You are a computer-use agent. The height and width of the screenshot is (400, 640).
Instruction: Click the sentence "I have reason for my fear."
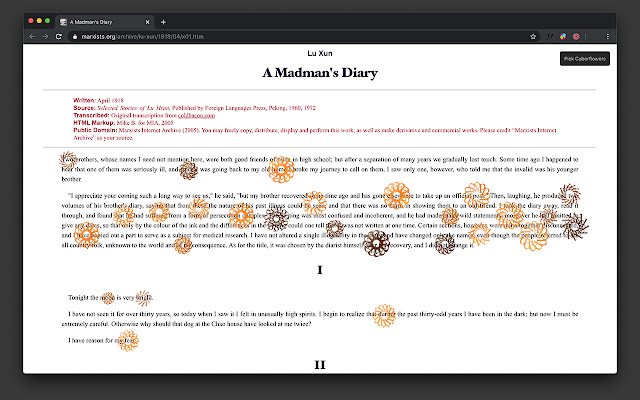[x=102, y=340]
